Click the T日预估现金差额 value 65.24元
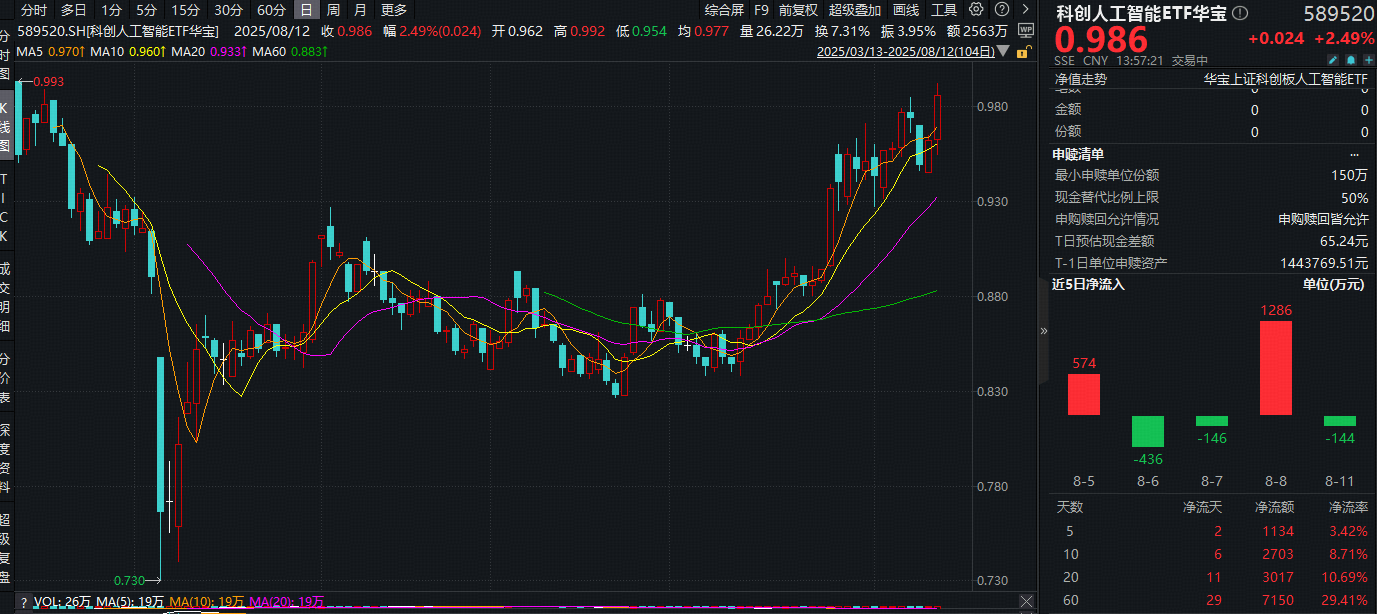 pyautogui.click(x=1343, y=241)
